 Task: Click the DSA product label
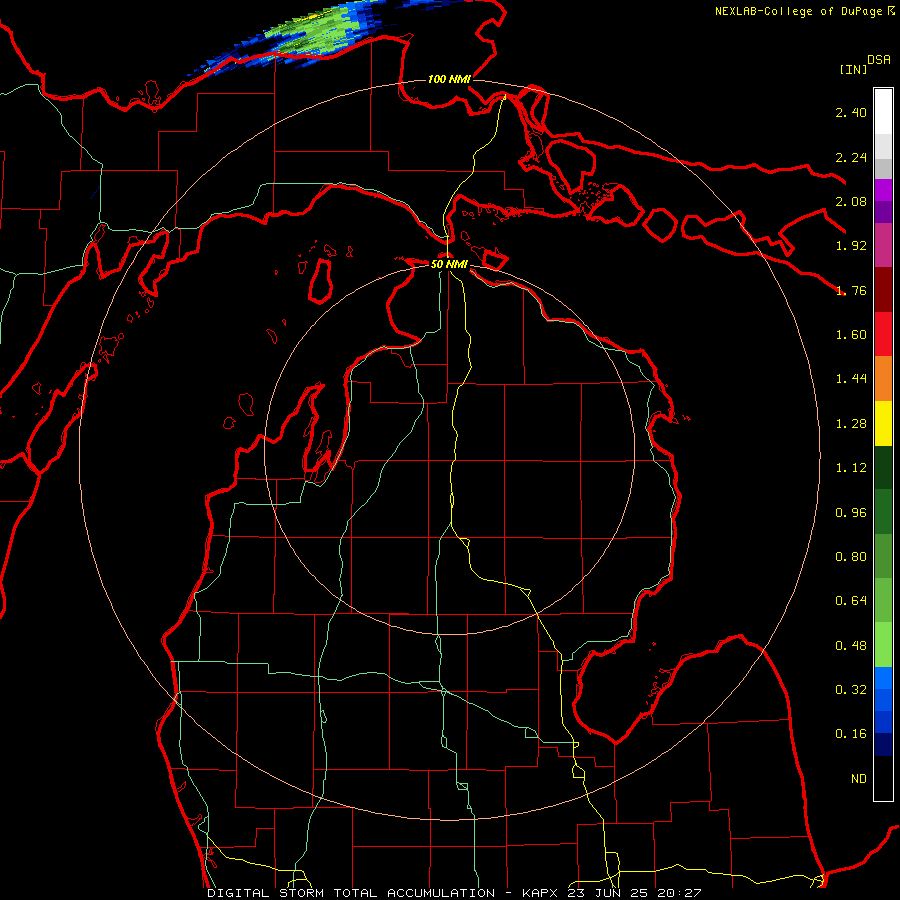coord(879,60)
